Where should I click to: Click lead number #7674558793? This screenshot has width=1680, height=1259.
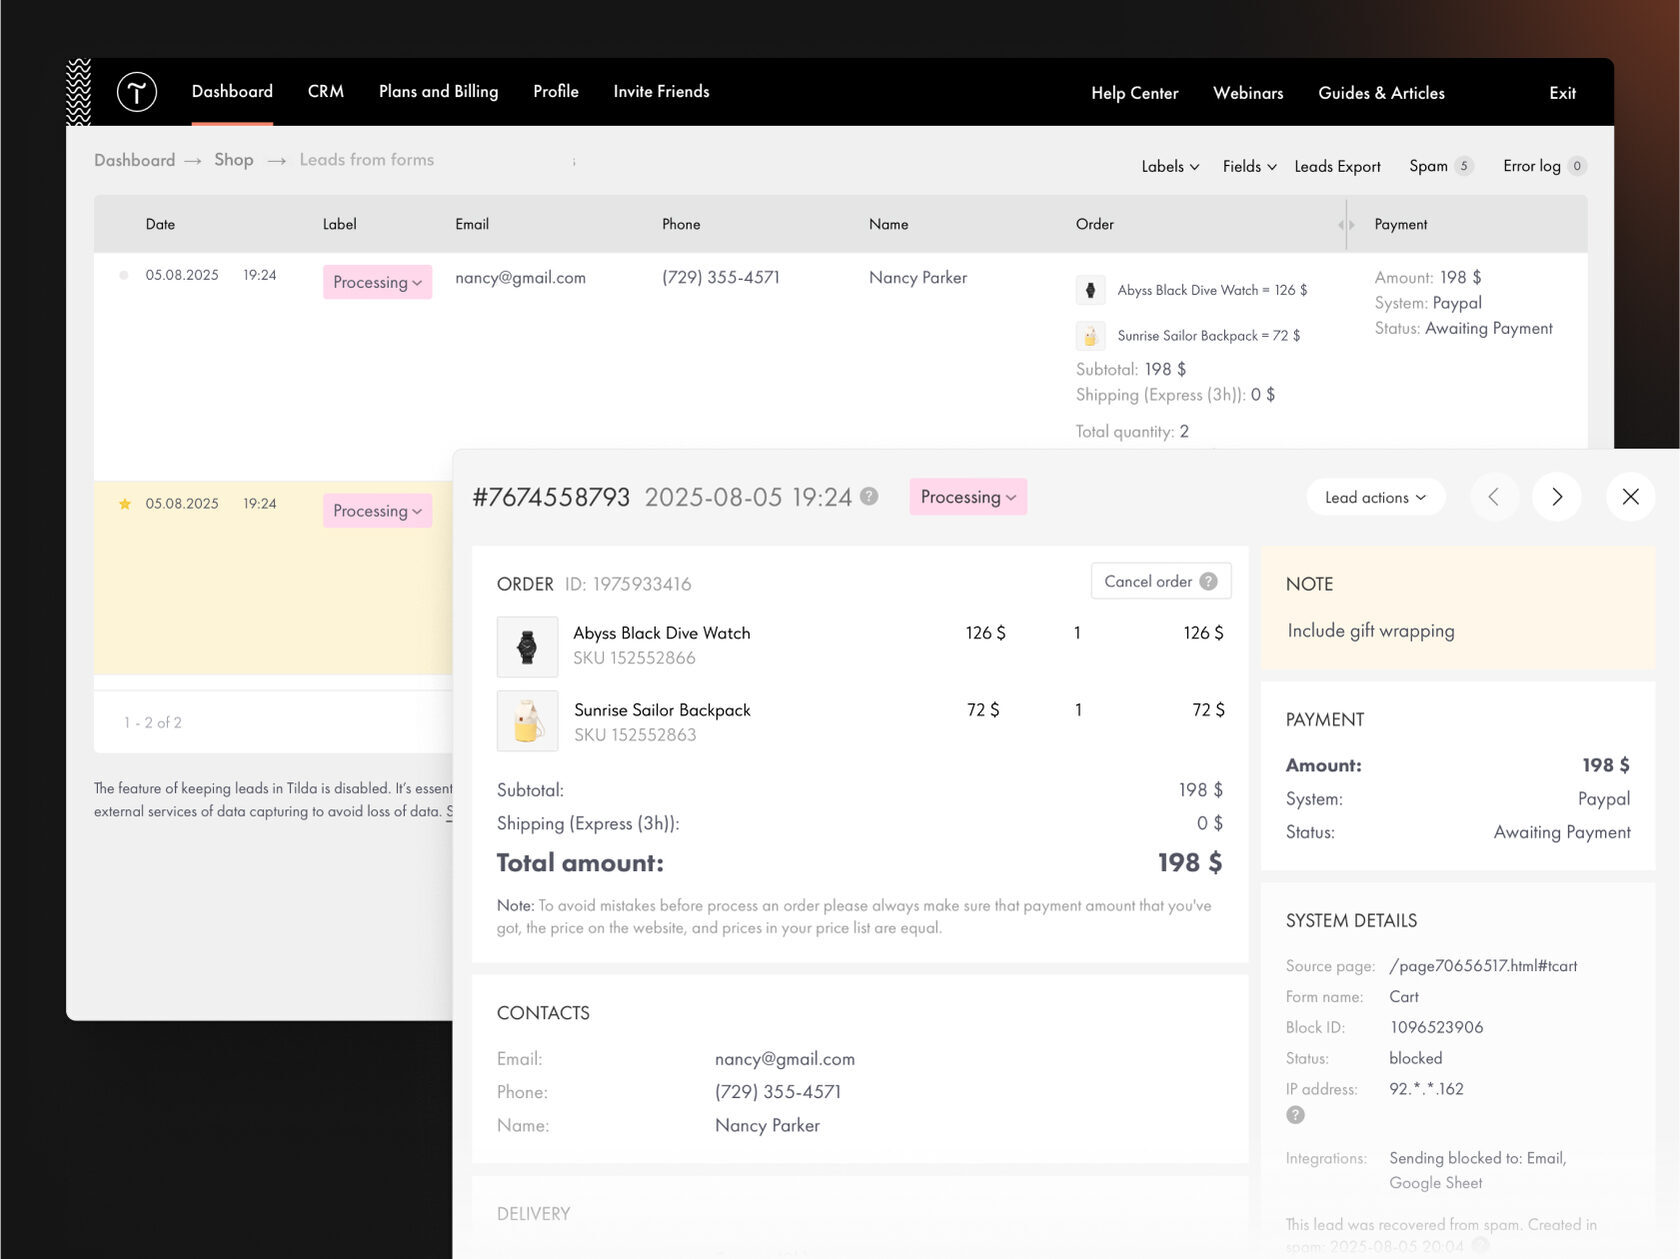(x=551, y=497)
